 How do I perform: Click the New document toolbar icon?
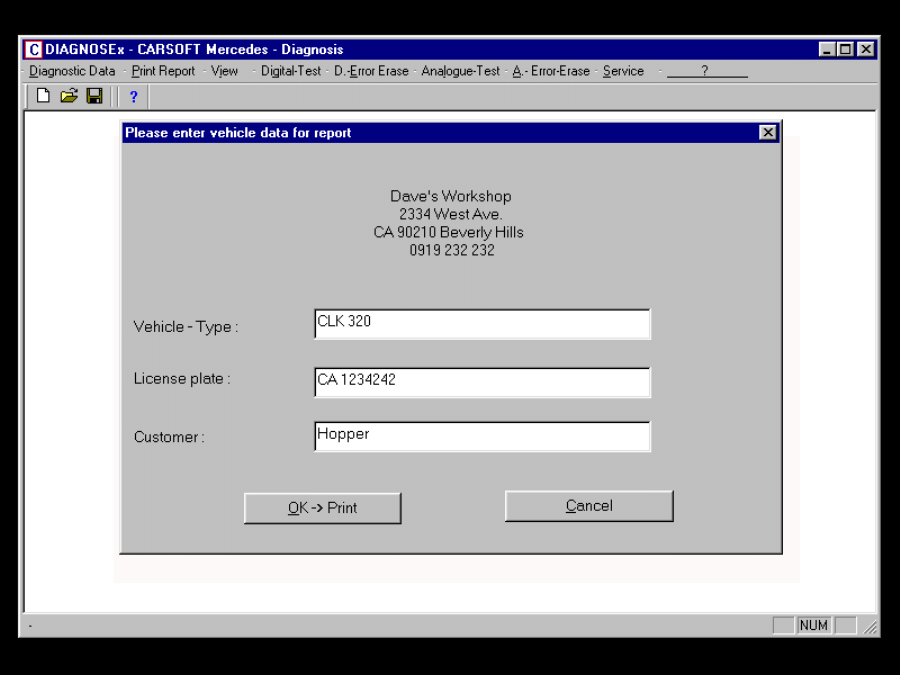click(43, 96)
